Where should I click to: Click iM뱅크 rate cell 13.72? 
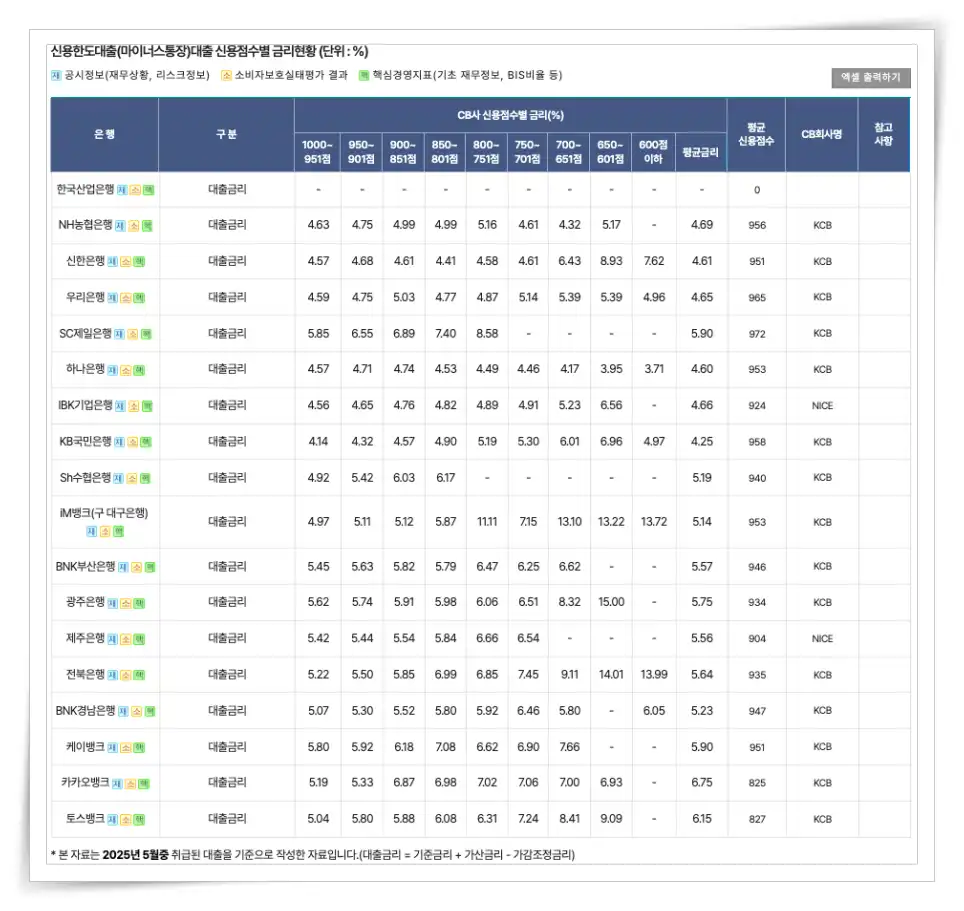tap(654, 522)
